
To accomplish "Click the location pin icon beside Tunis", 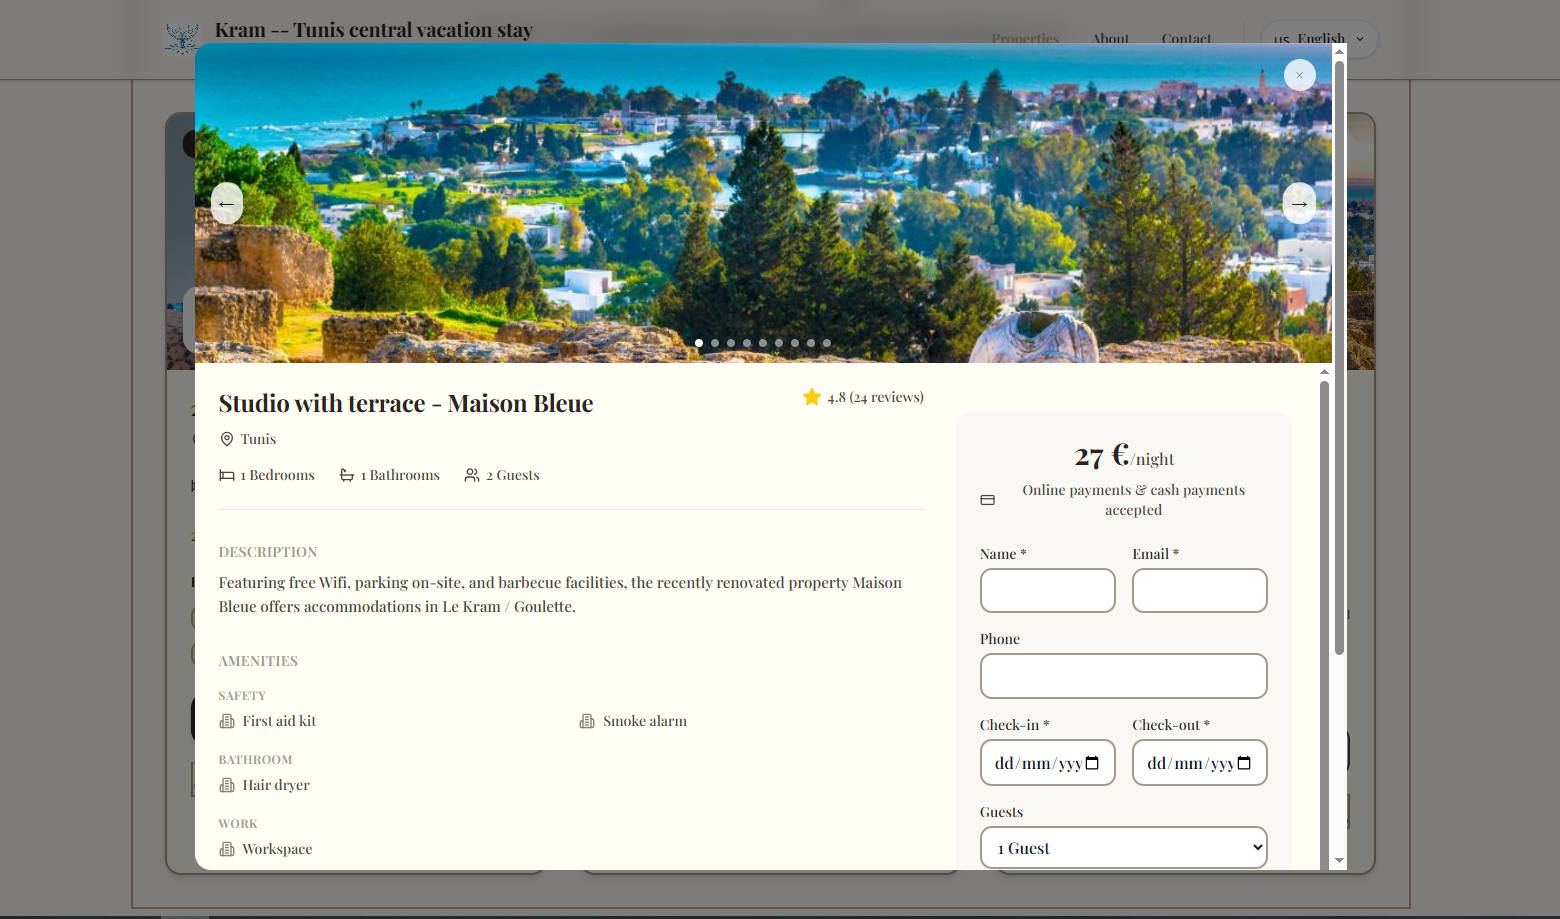I will [227, 439].
